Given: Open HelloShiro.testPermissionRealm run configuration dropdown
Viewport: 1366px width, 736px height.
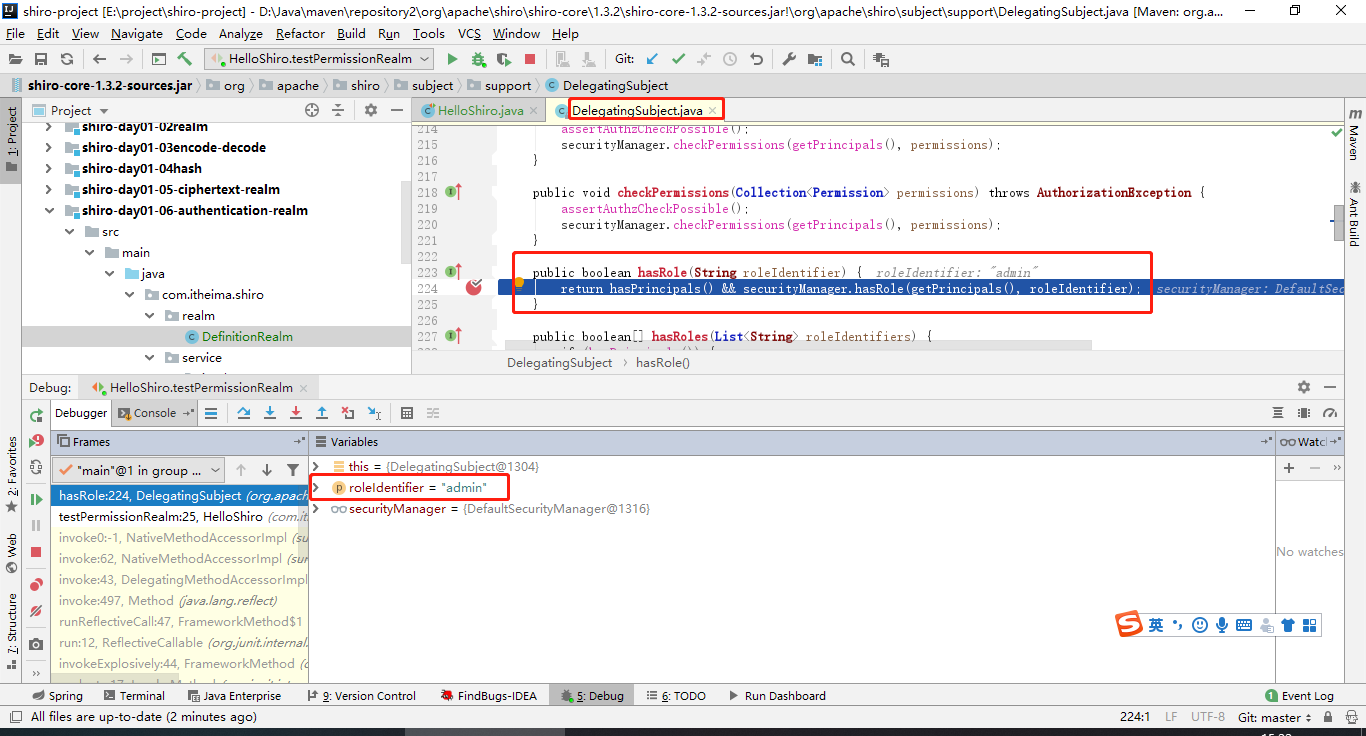Looking at the screenshot, I should 319,59.
